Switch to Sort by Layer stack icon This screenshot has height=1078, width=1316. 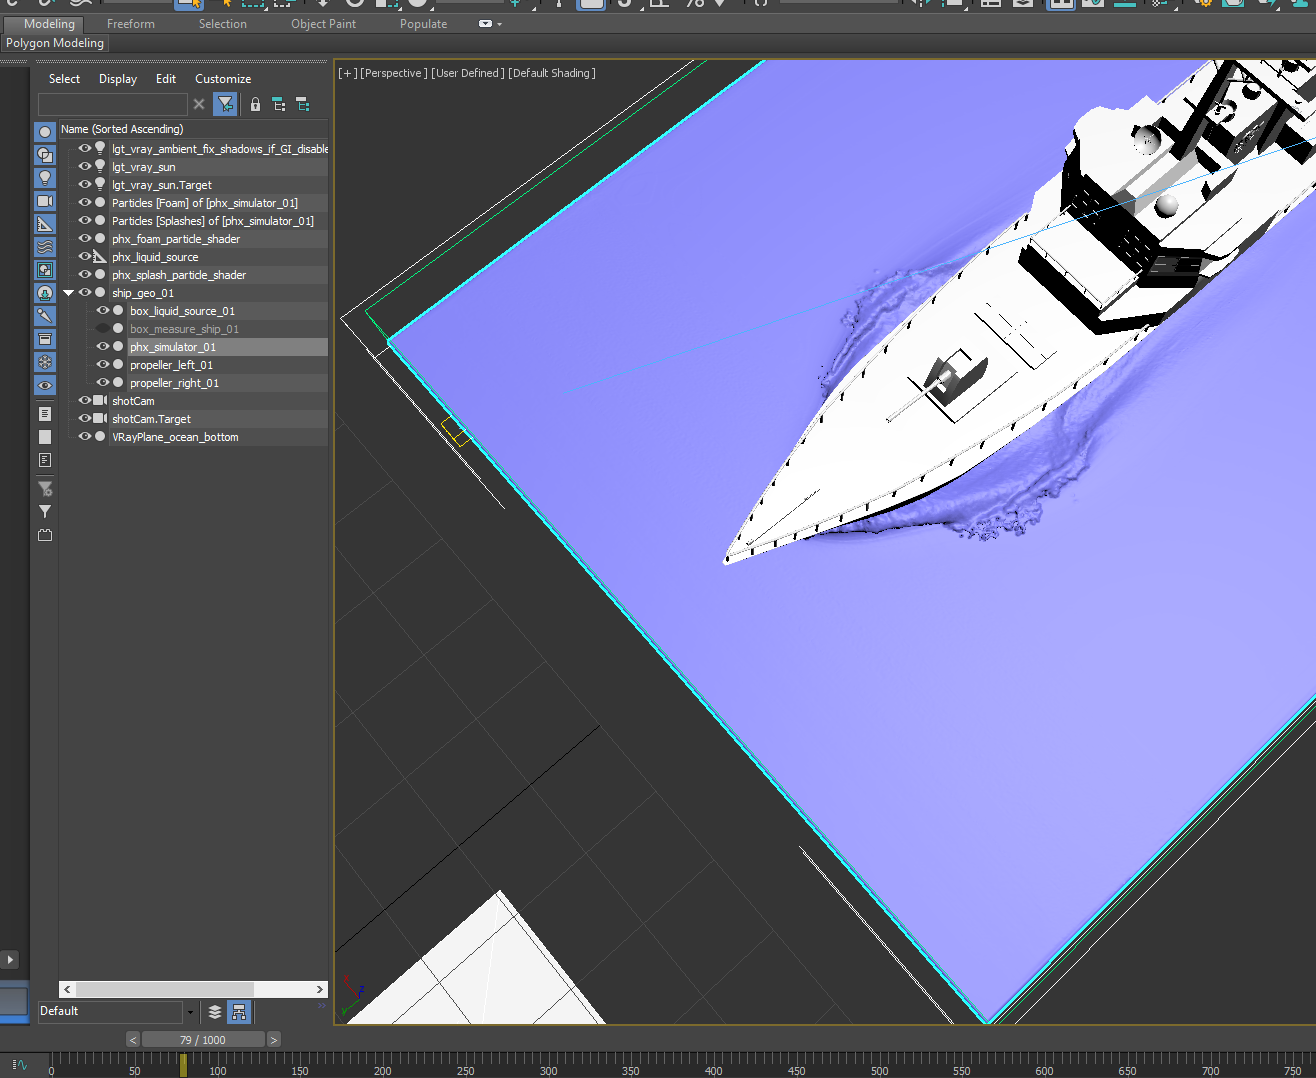pyautogui.click(x=214, y=1012)
